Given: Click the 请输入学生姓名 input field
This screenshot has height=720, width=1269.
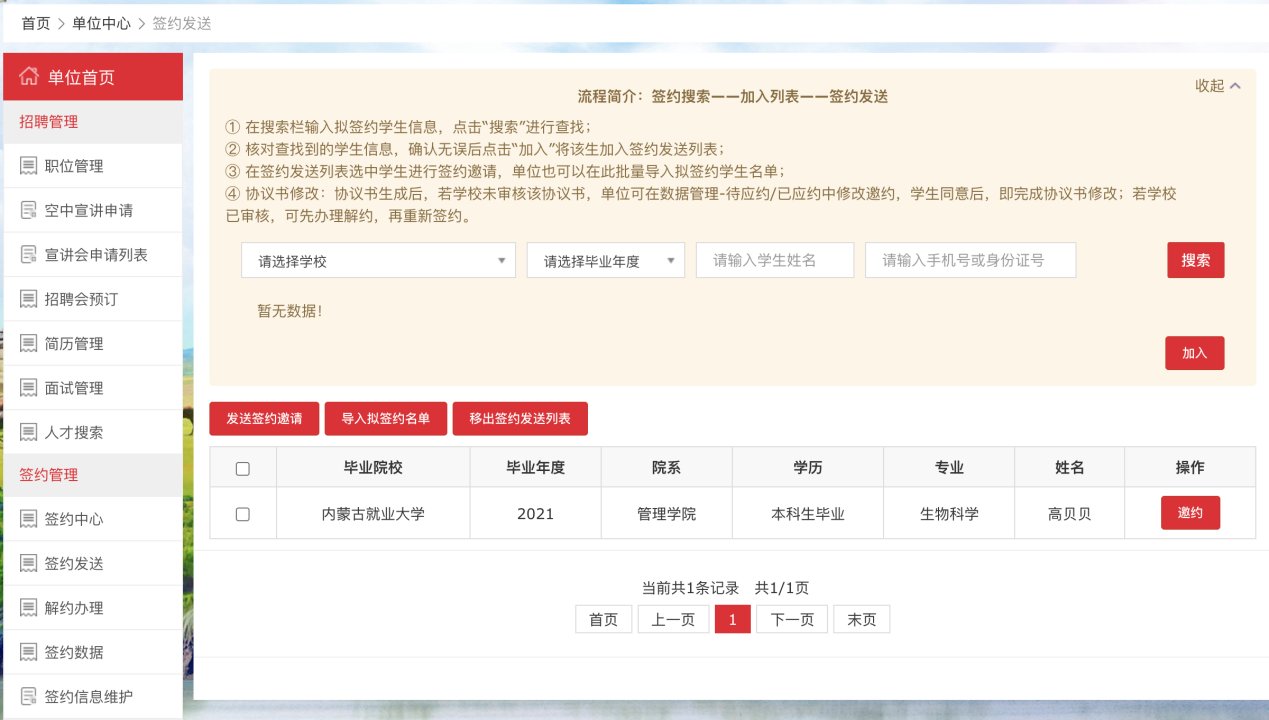Looking at the screenshot, I should coord(774,260).
